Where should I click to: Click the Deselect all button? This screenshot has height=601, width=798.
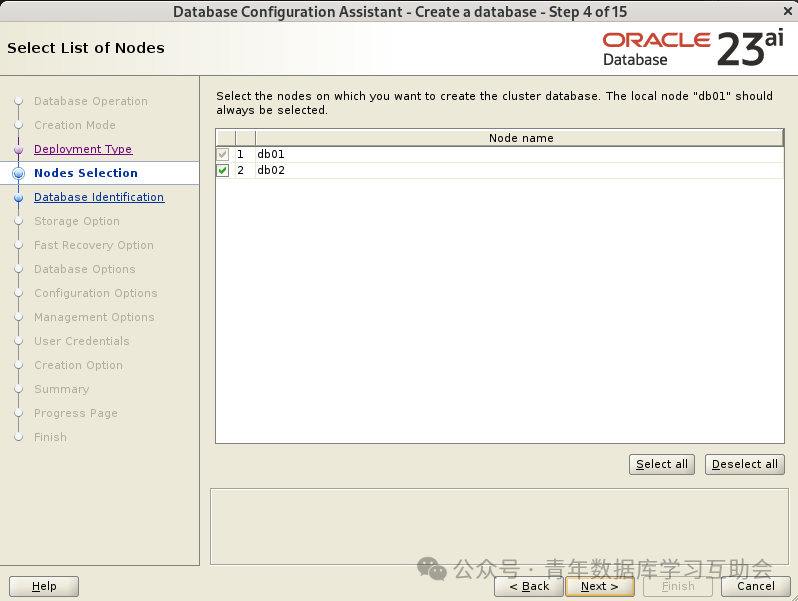click(x=745, y=464)
